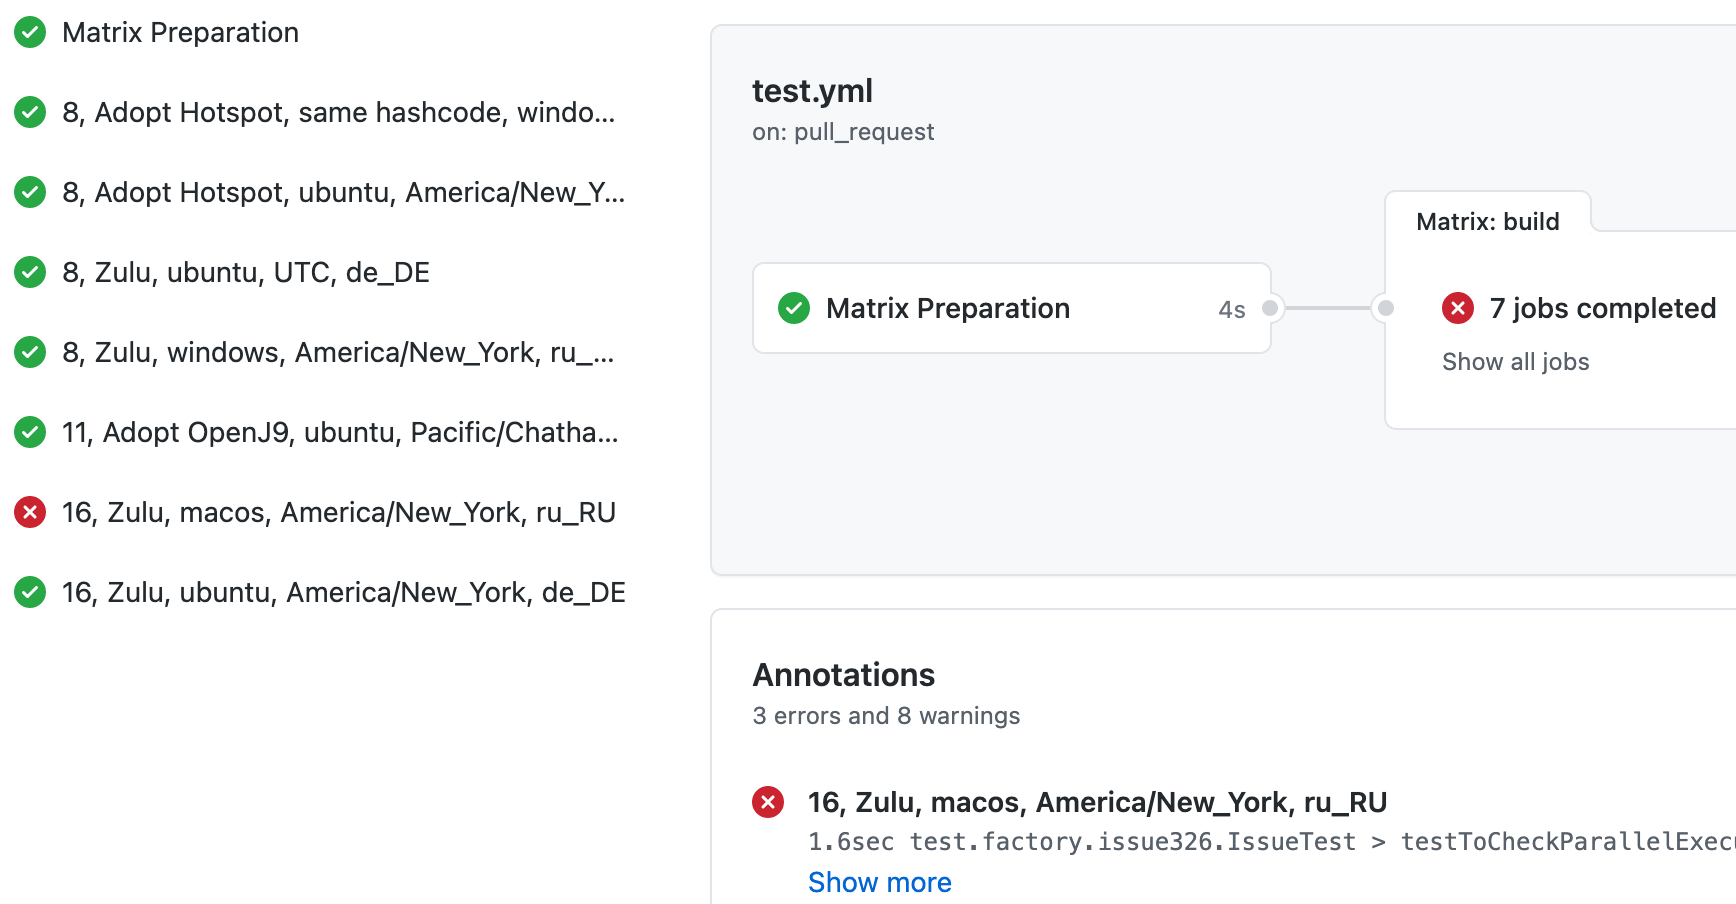Image resolution: width=1736 pixels, height=904 pixels.
Task: Expand annotation details with Show more
Action: (880, 882)
